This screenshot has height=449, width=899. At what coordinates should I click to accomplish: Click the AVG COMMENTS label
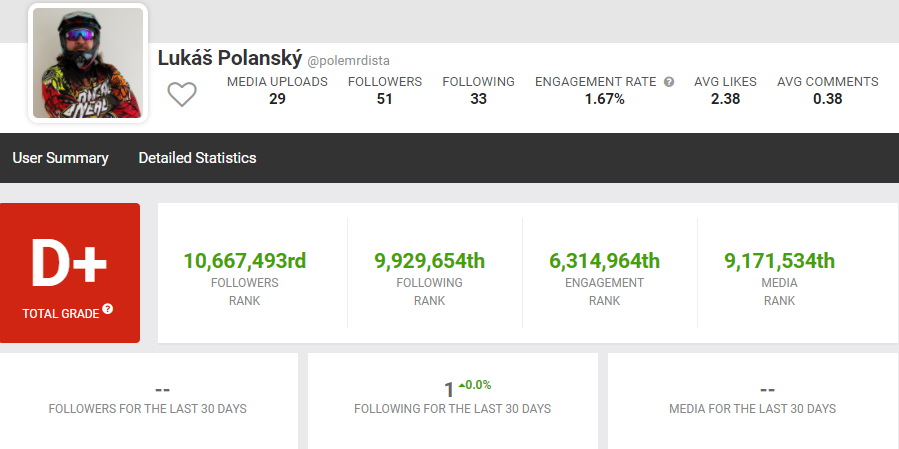[x=827, y=82]
